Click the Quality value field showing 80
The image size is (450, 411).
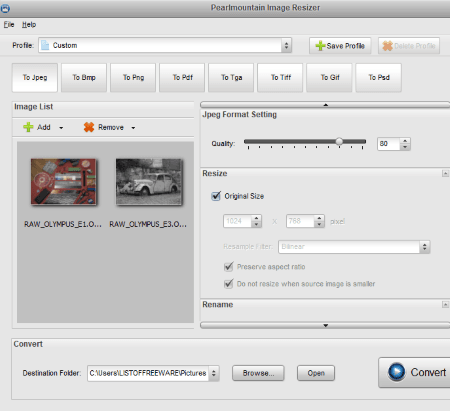click(389, 144)
